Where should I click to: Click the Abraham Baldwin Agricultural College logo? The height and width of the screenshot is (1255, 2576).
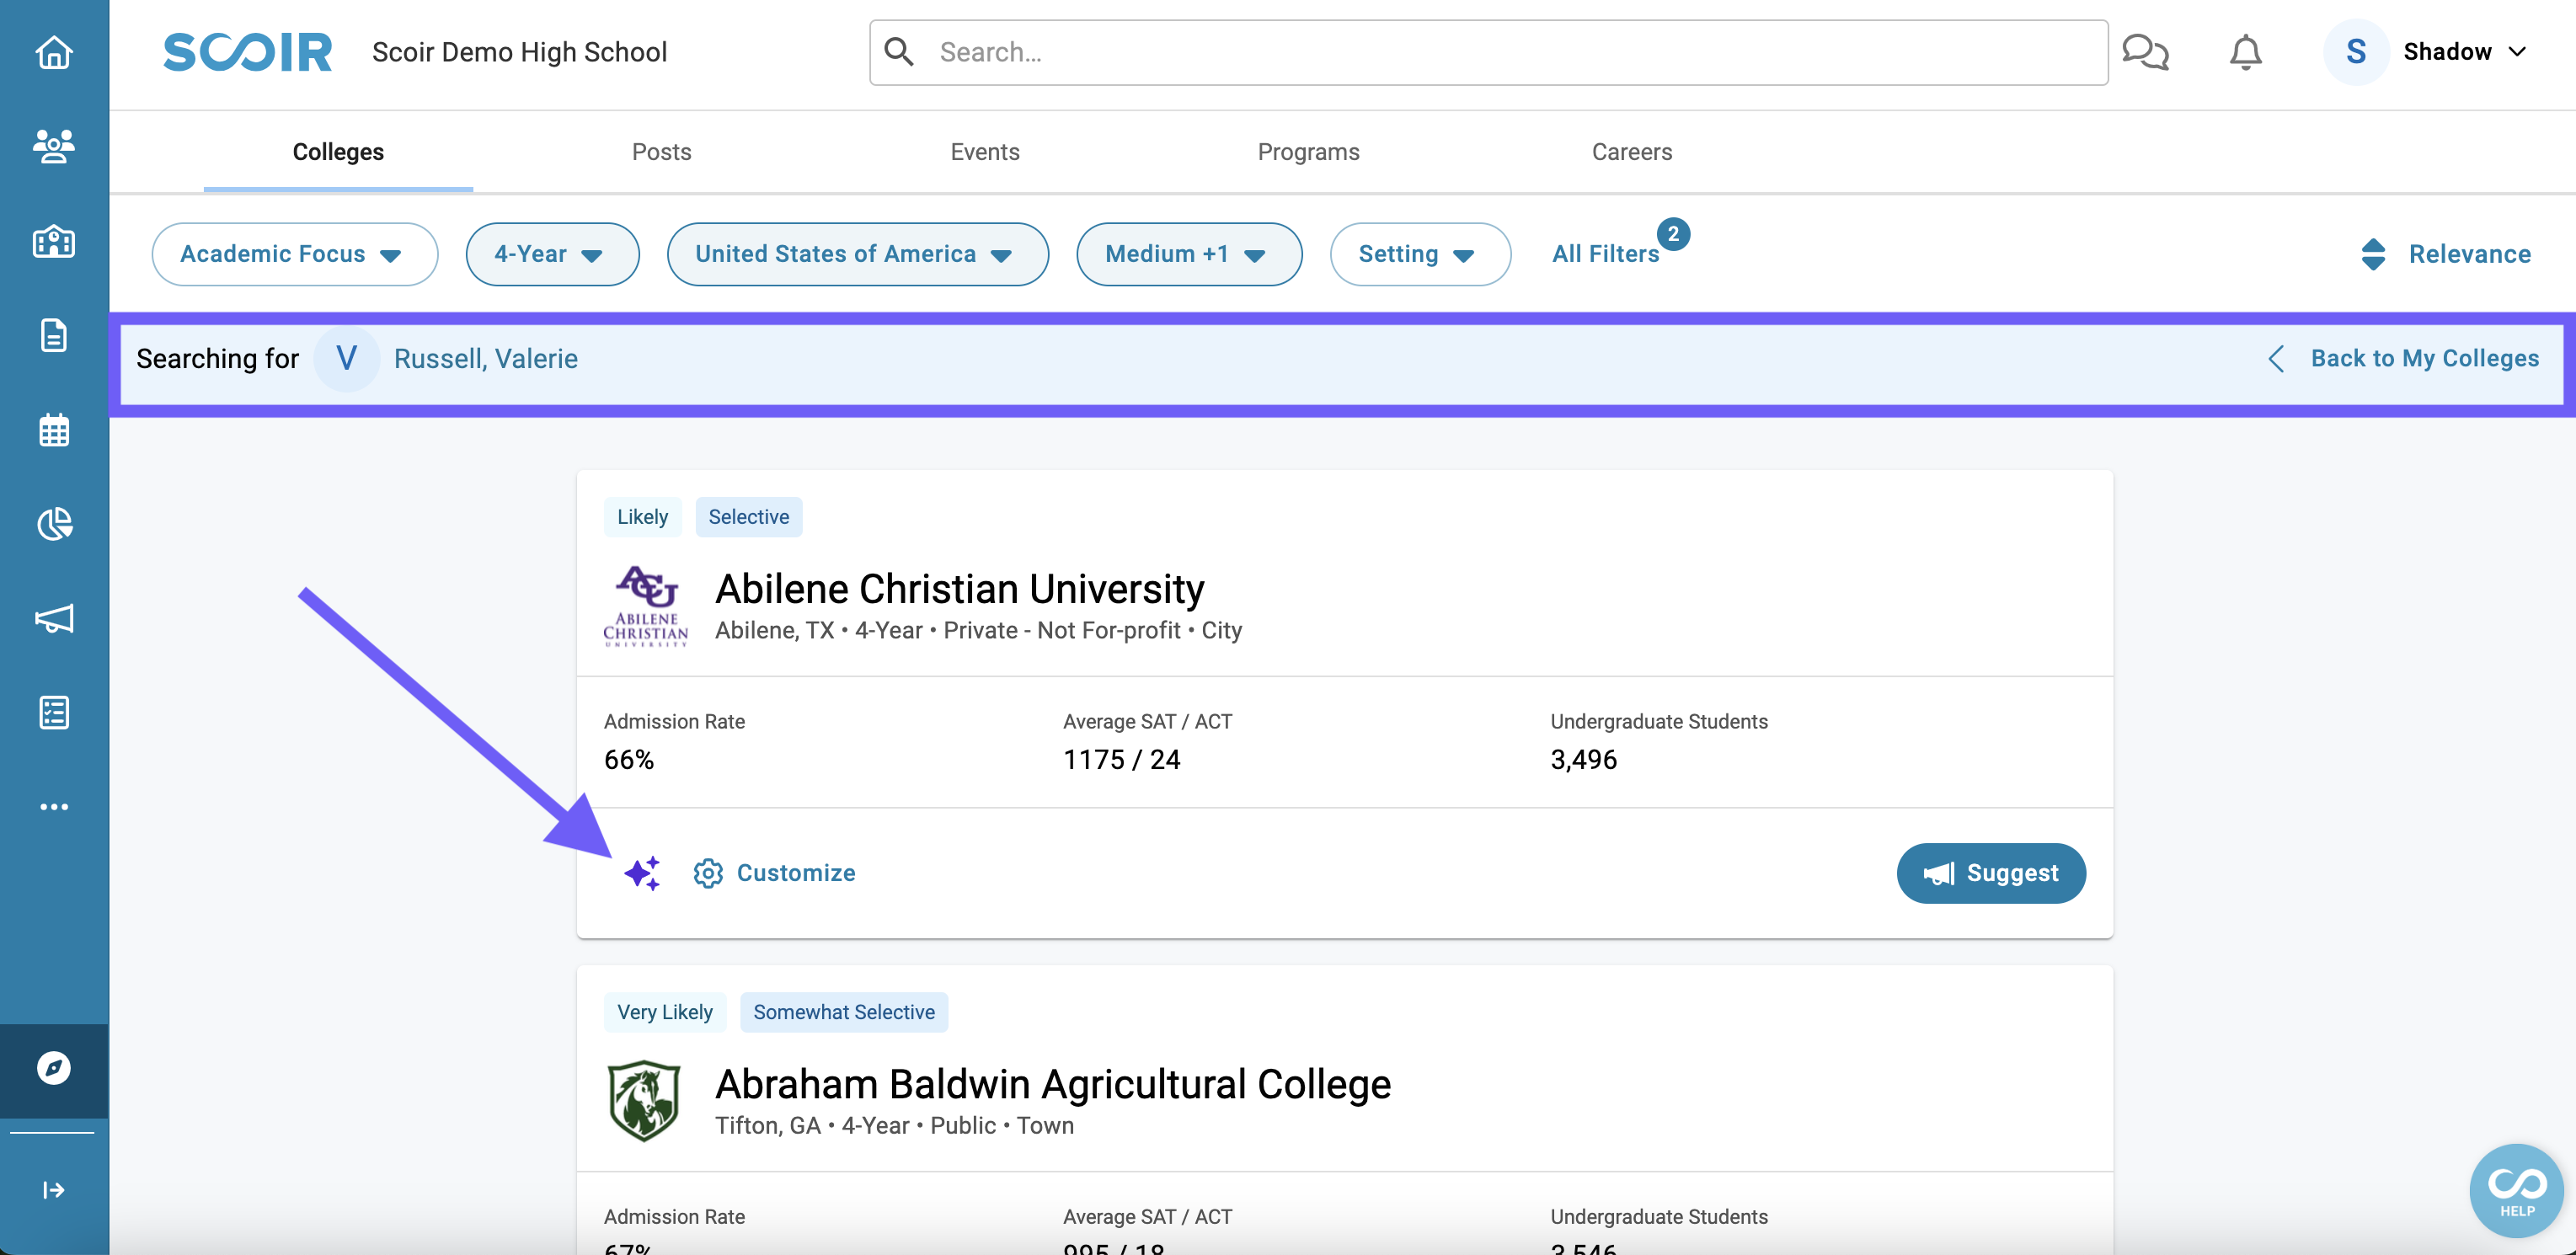pyautogui.click(x=645, y=1101)
